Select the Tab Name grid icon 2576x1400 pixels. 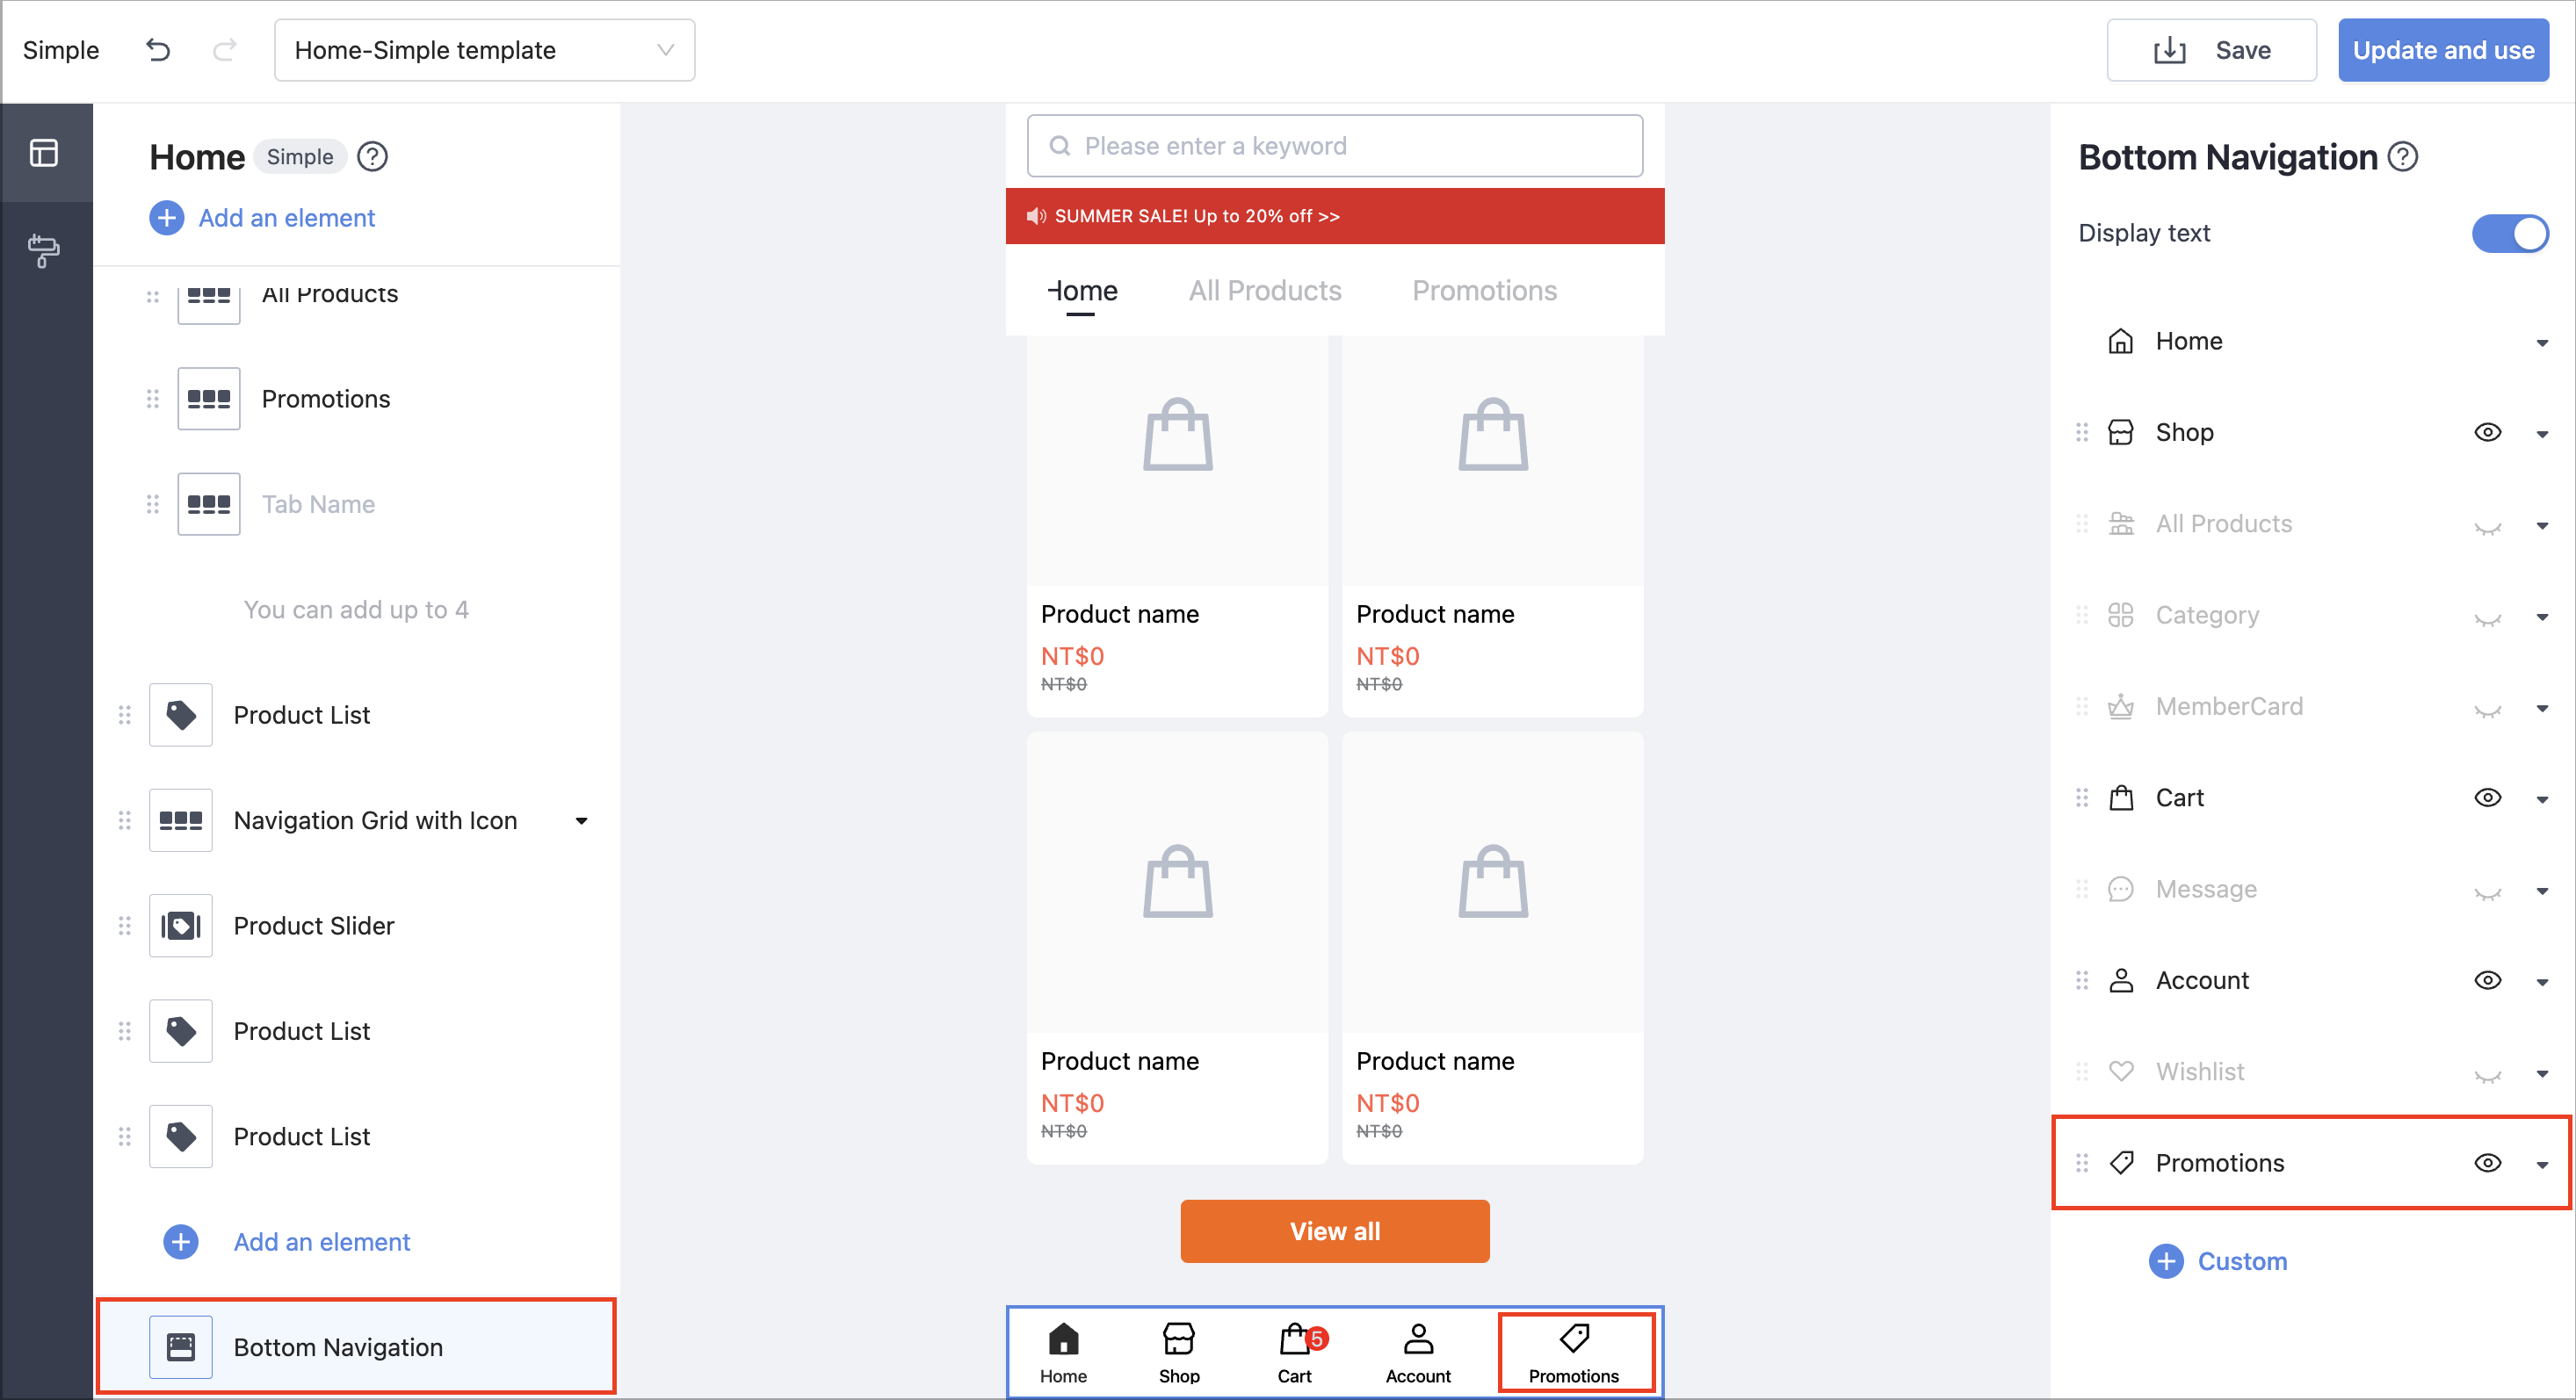(209, 504)
